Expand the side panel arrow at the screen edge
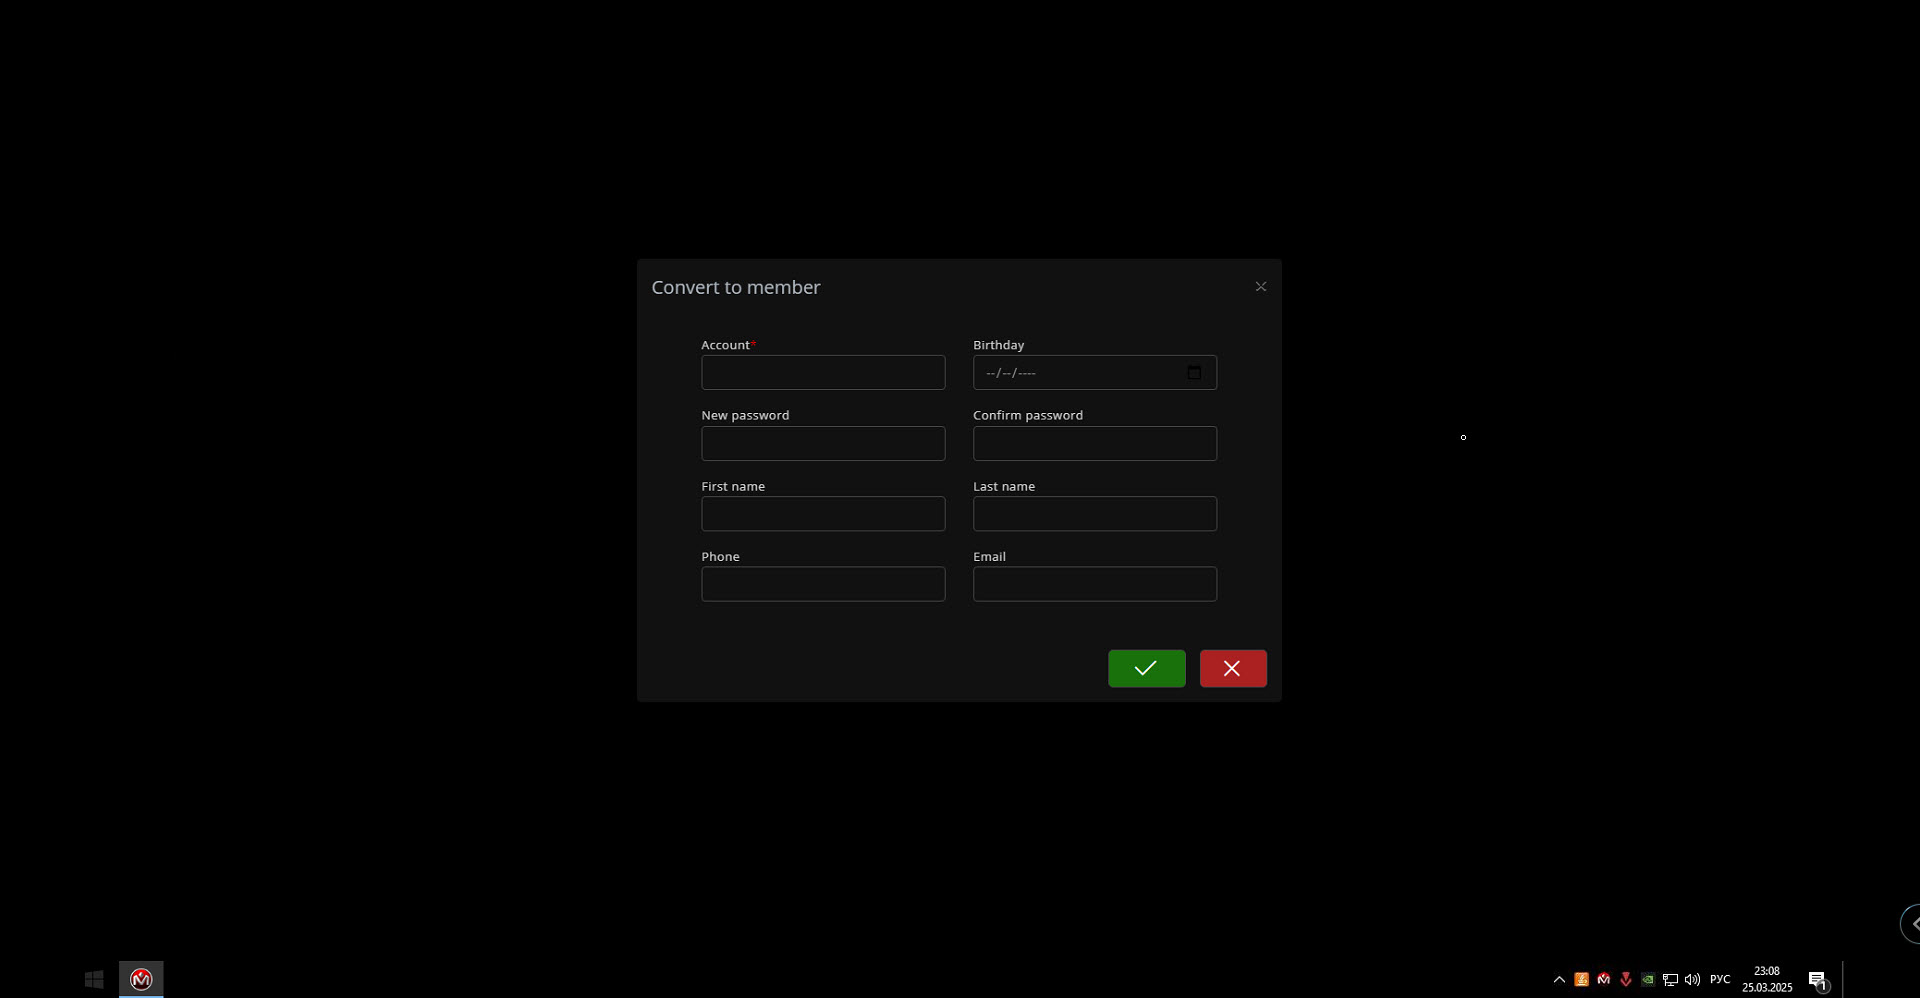Image resolution: width=1920 pixels, height=998 pixels. coord(1911,924)
